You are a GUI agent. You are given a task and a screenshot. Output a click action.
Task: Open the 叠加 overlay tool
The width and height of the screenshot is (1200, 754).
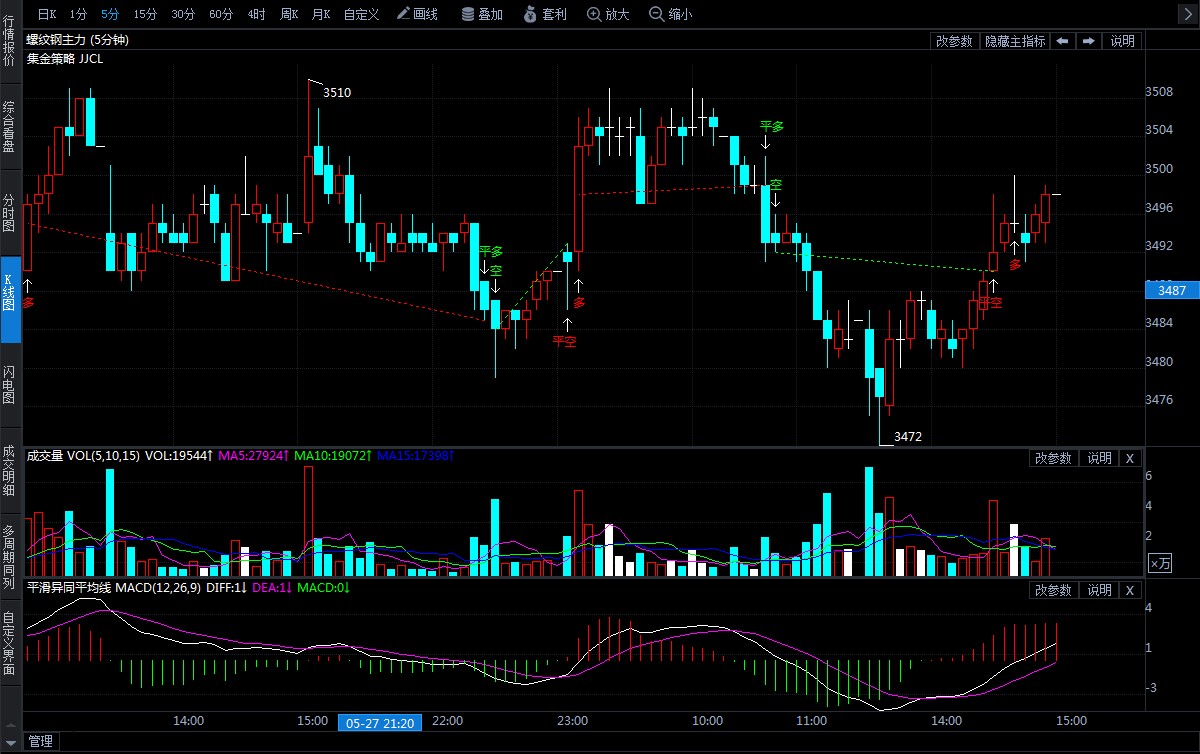tap(482, 14)
